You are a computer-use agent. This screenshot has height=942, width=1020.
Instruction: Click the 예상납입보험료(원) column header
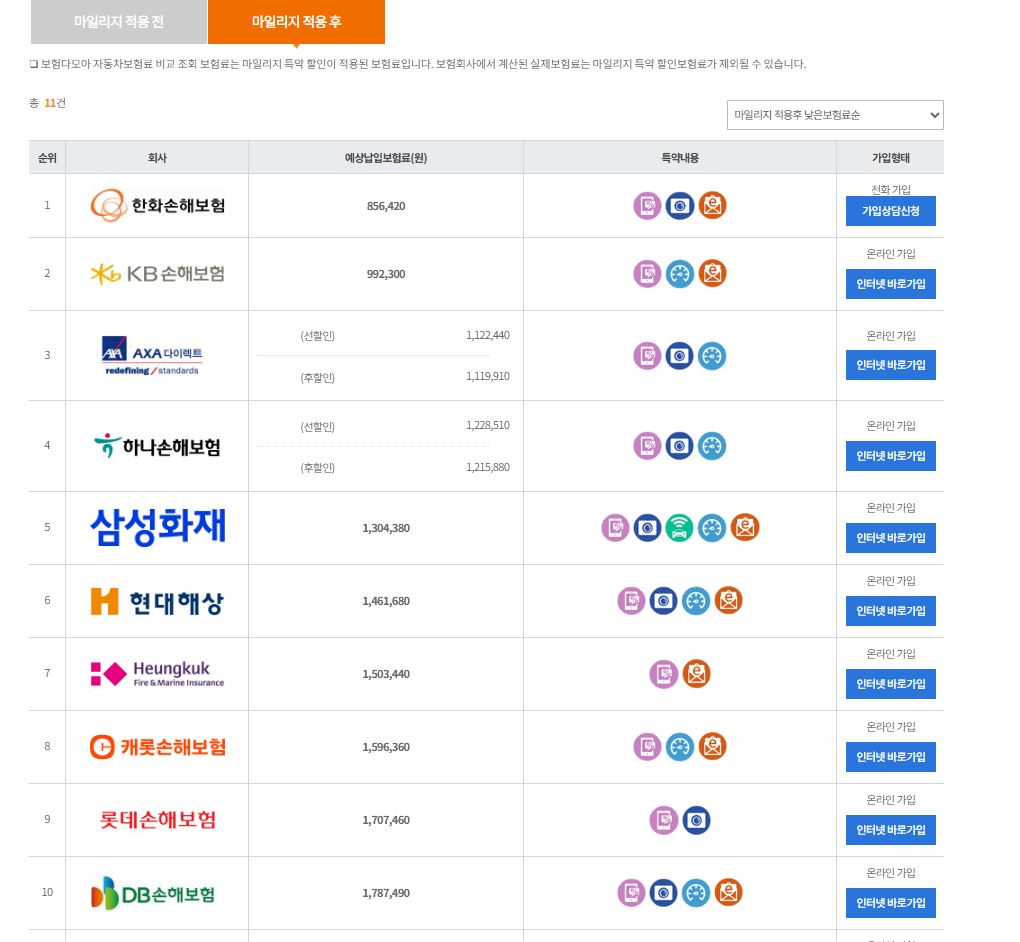(x=386, y=157)
